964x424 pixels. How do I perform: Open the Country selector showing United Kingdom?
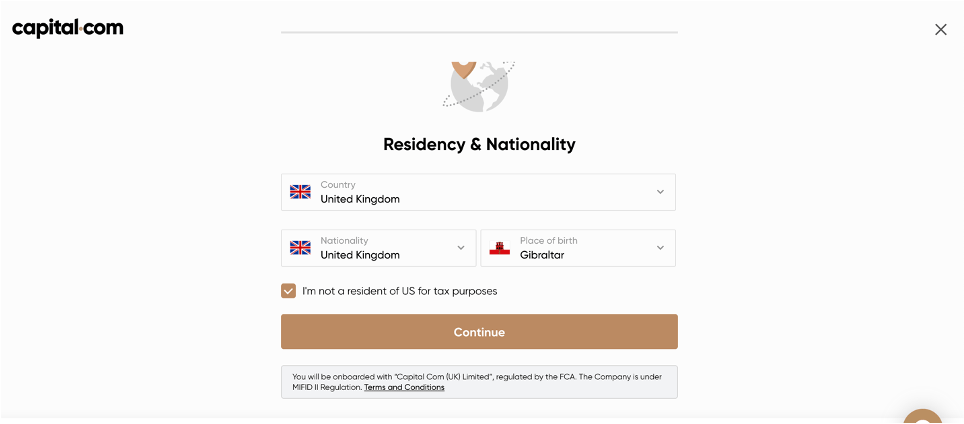pyautogui.click(x=478, y=192)
